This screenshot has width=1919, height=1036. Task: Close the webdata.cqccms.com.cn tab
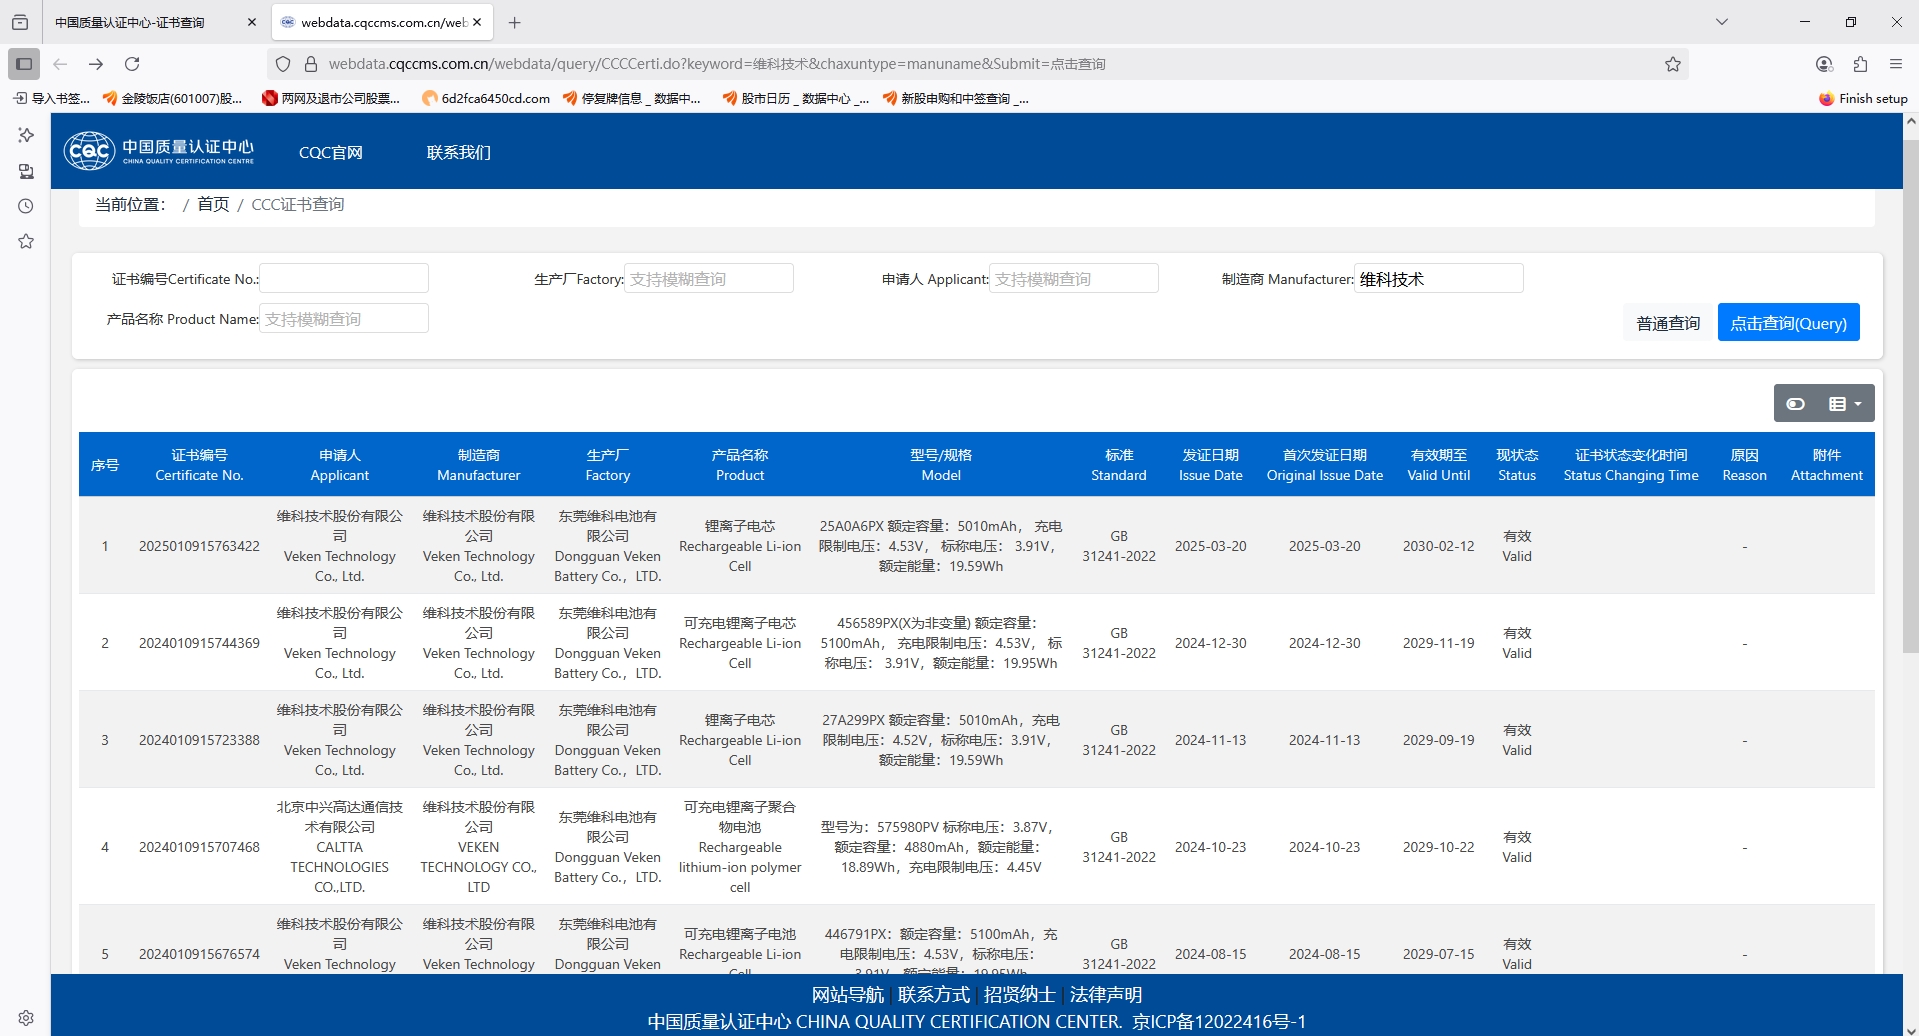tap(477, 22)
